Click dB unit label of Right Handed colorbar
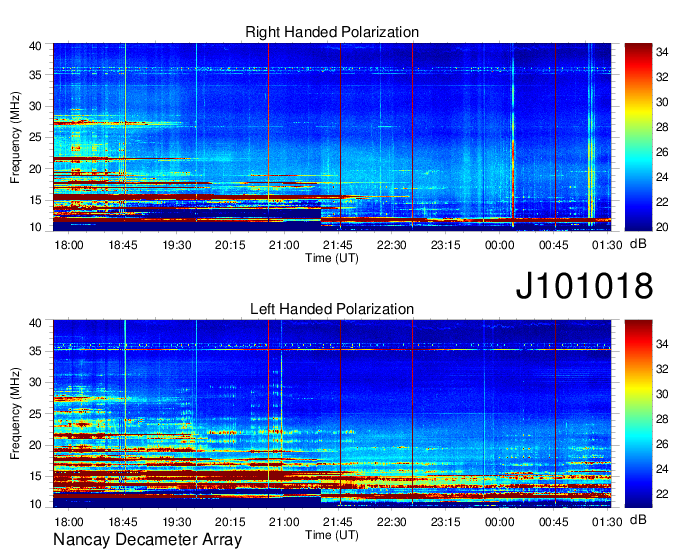 638,244
